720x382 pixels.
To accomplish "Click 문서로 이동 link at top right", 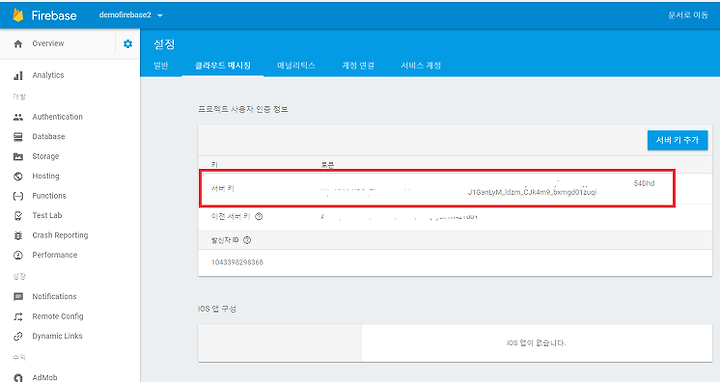I will (x=688, y=15).
